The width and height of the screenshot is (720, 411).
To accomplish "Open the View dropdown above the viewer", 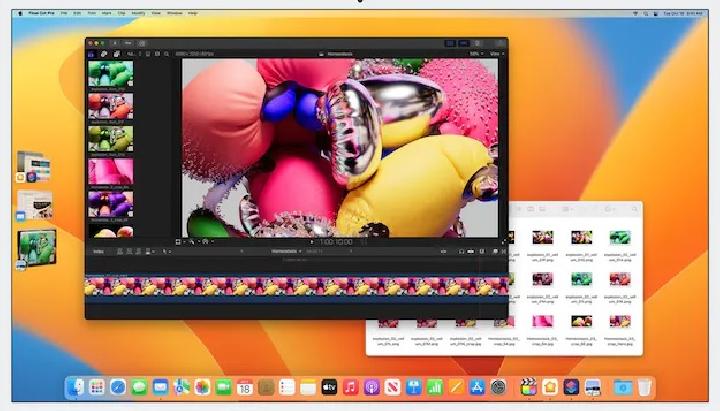I will coord(494,55).
